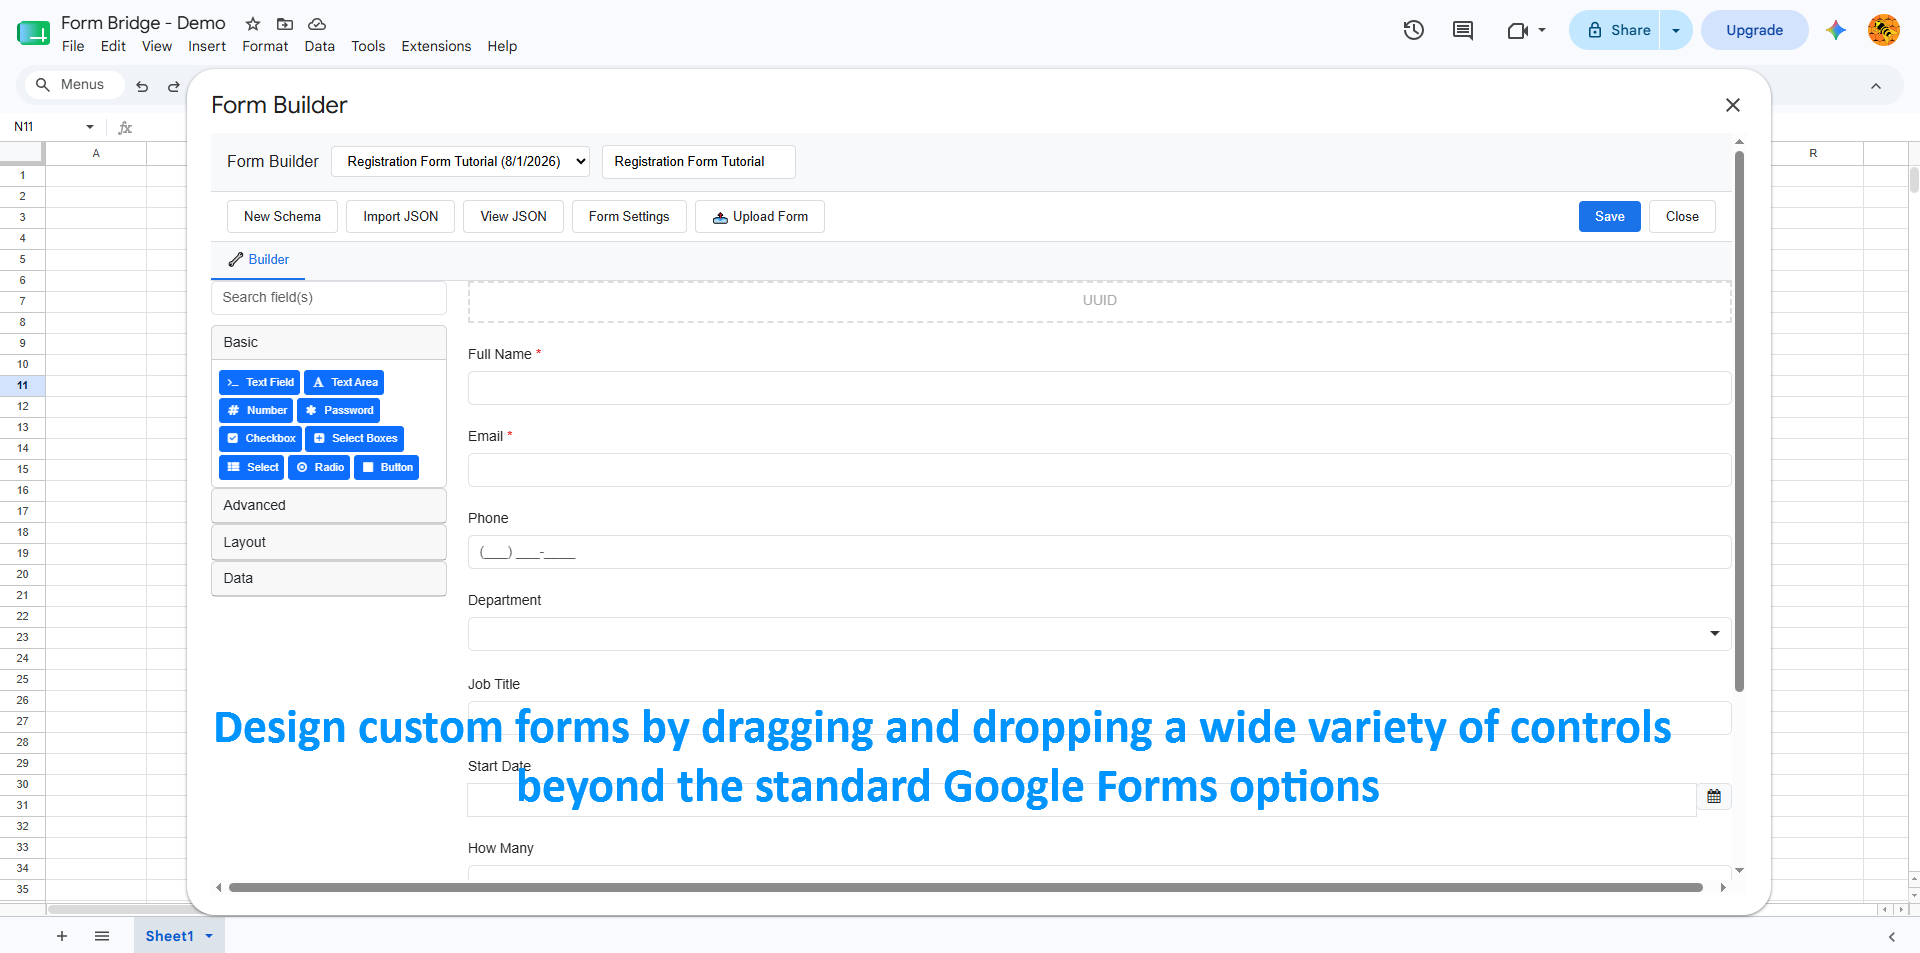Open the all sheets list icon

[102, 936]
